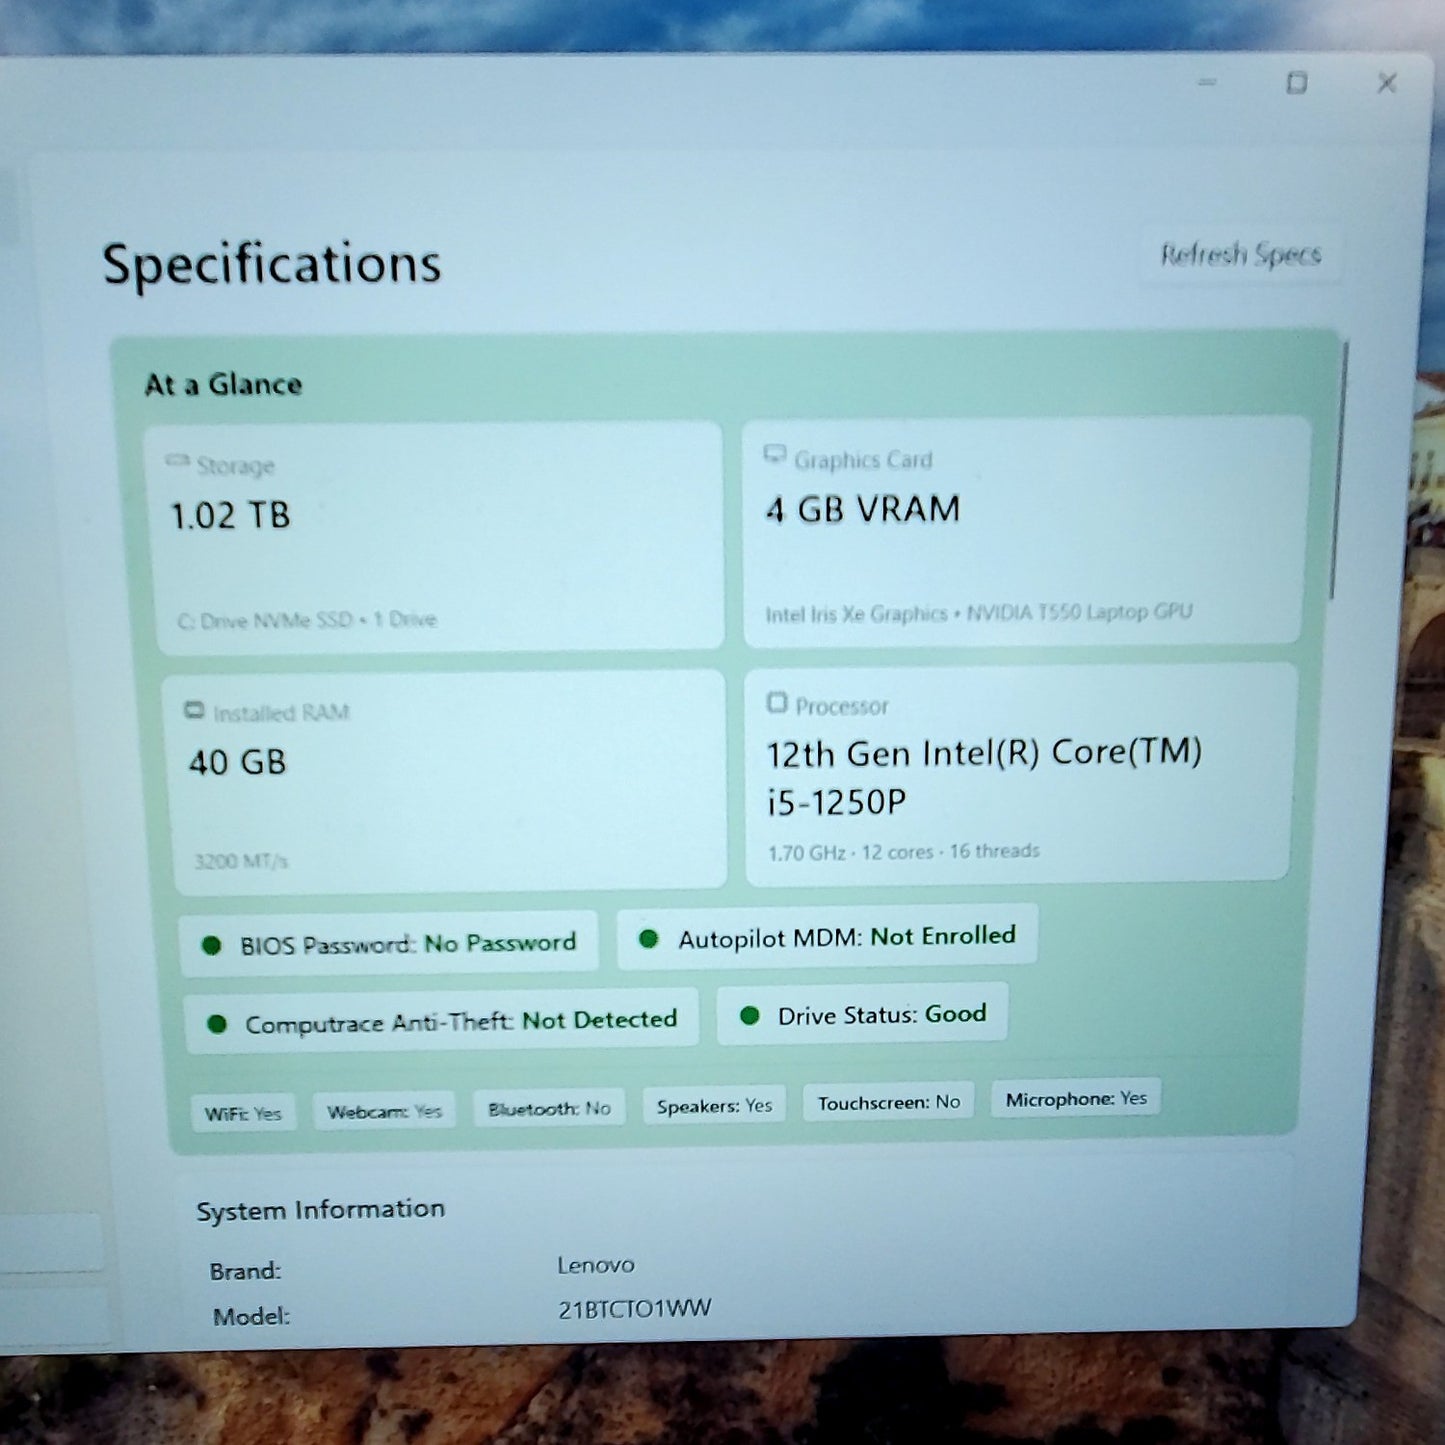
Task: Click the Model: label
Action: tap(251, 1317)
